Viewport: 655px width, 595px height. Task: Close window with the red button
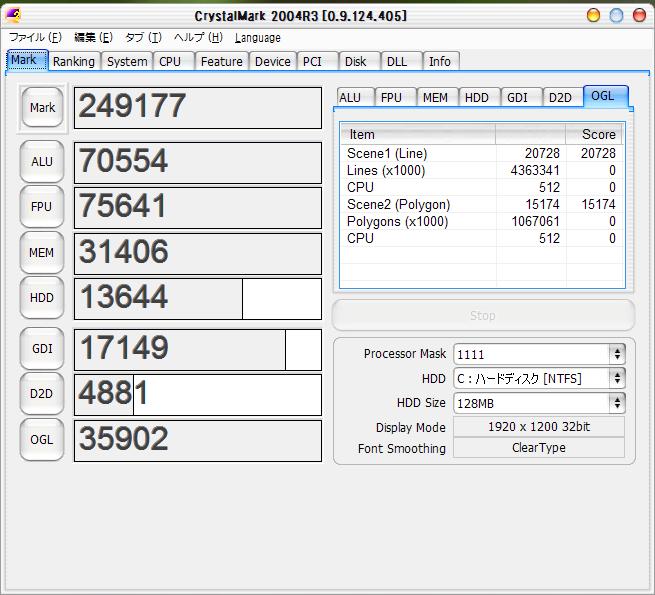[x=640, y=15]
